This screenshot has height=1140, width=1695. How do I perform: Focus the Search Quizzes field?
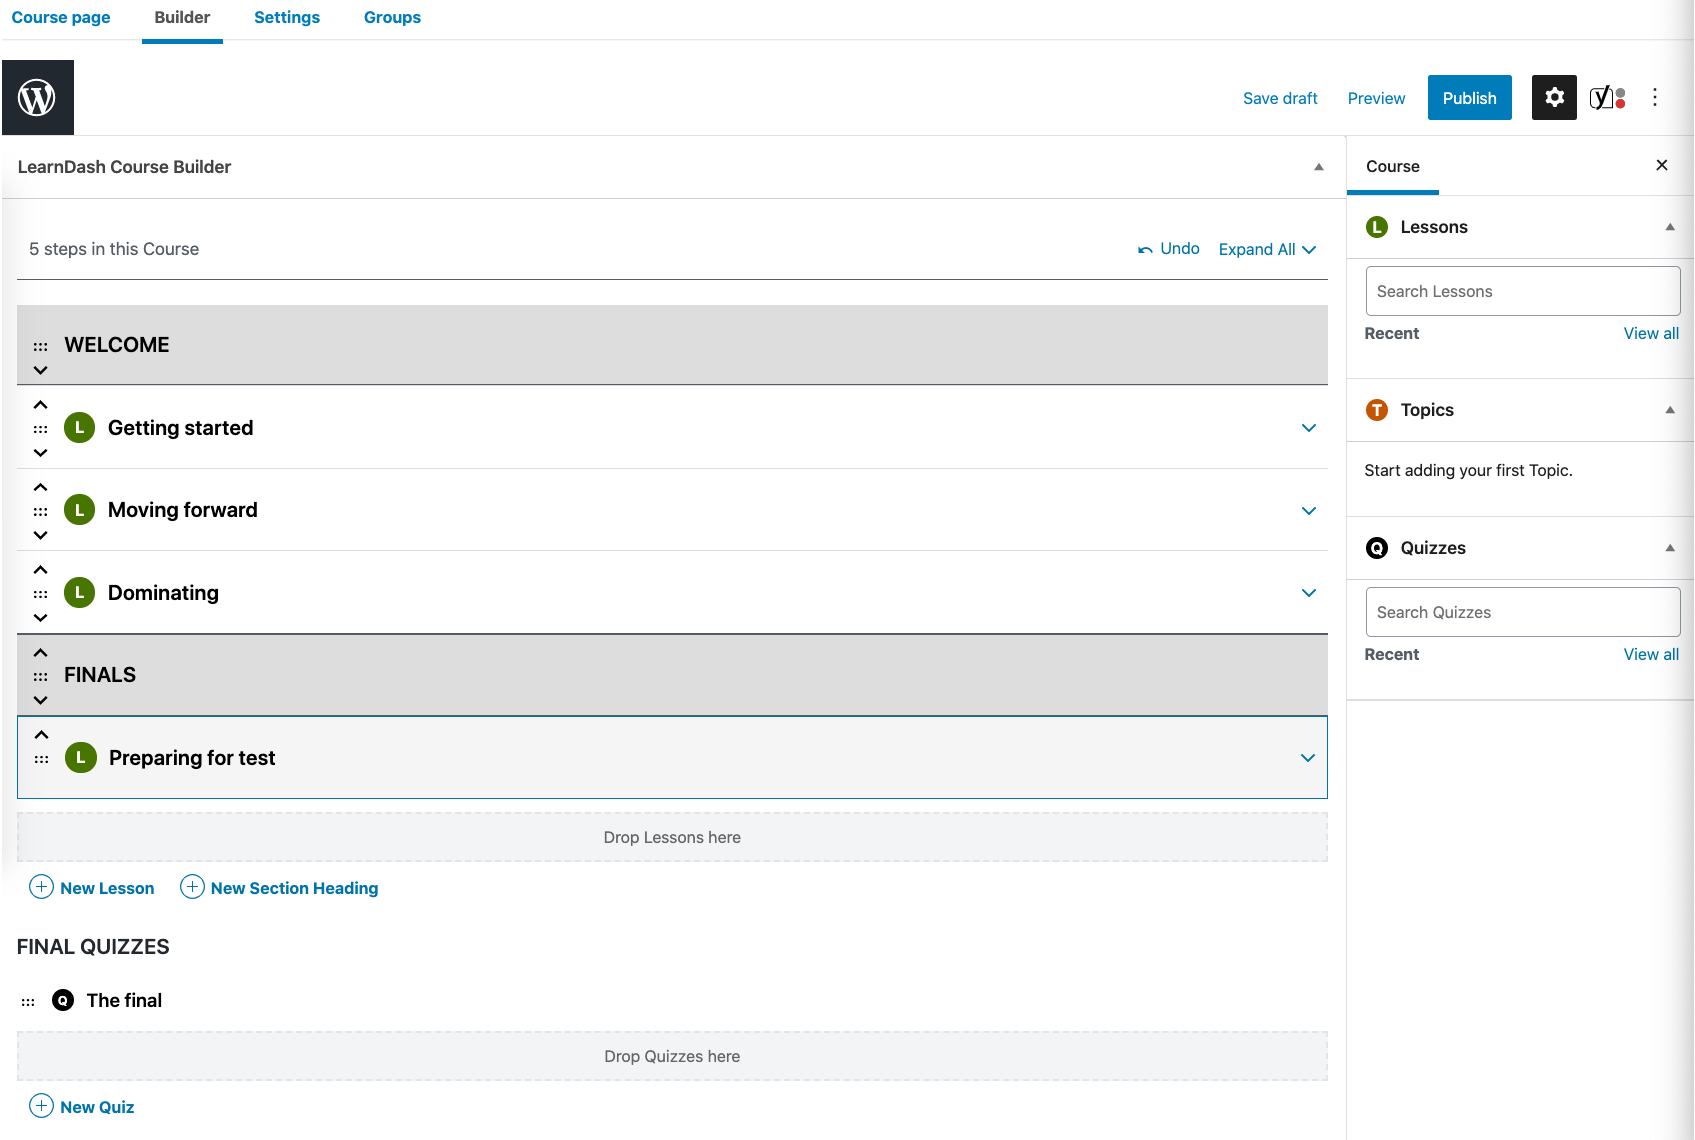[x=1523, y=612]
